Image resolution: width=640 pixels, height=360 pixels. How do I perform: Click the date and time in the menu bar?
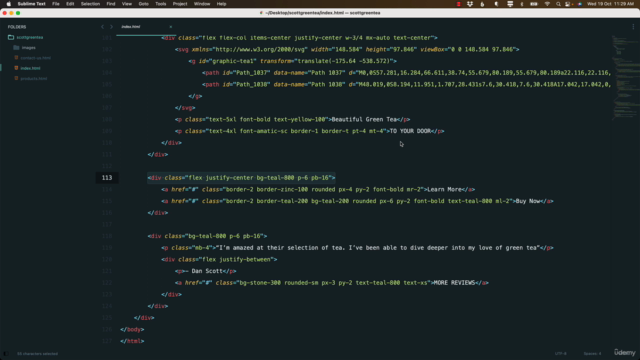tap(610, 4)
